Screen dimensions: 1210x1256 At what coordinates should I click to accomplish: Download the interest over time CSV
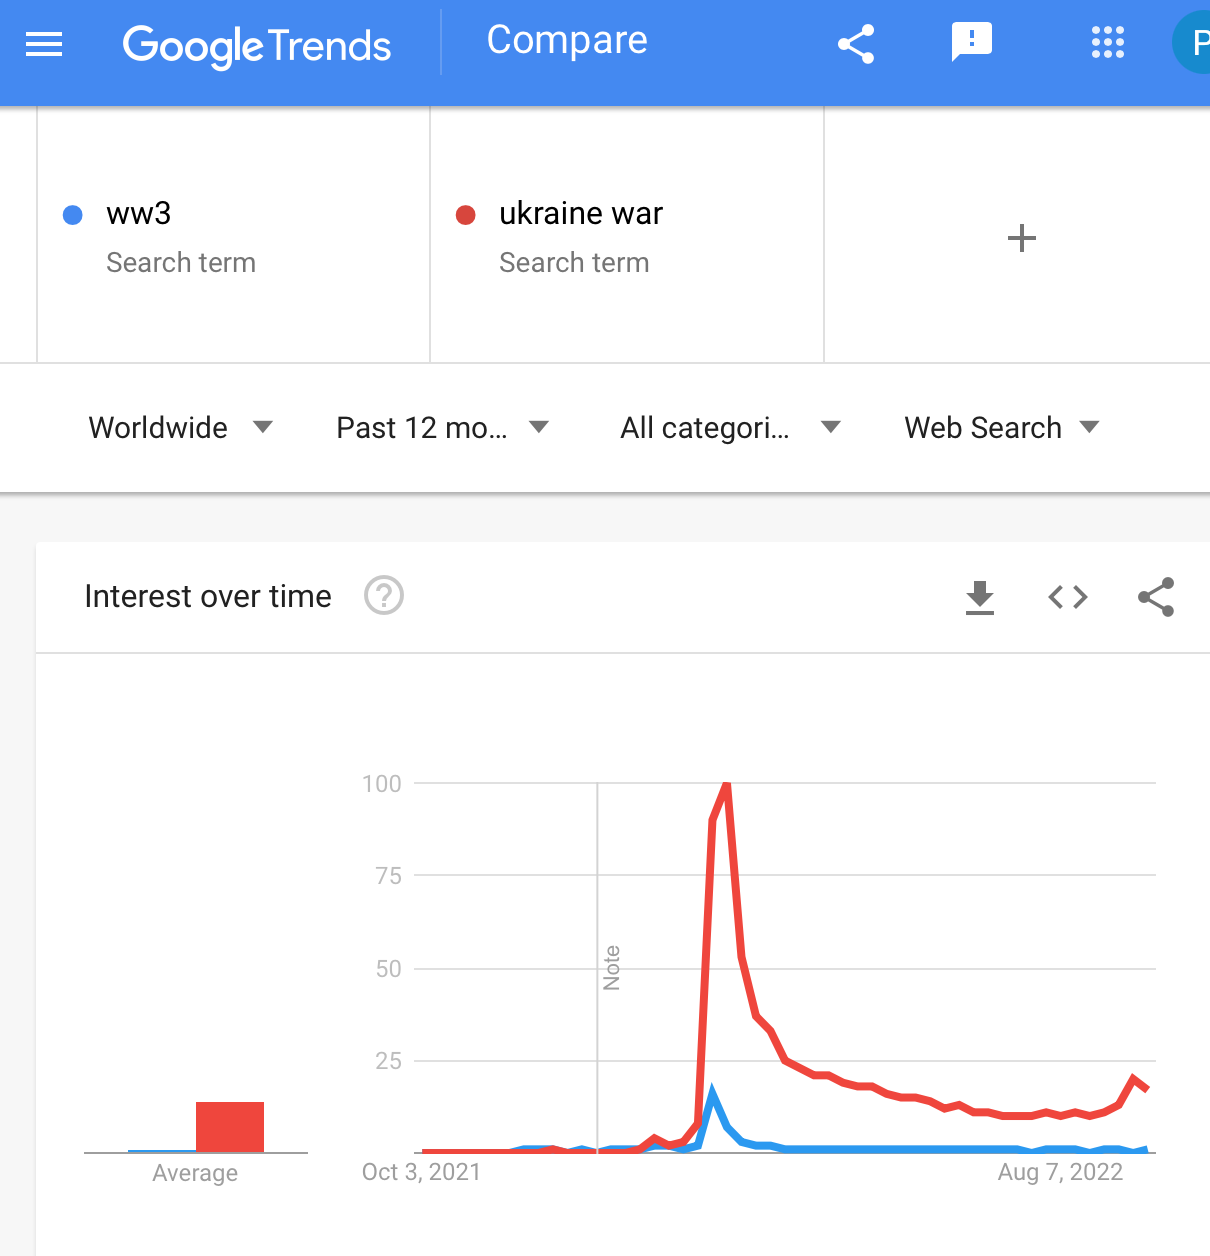point(980,597)
